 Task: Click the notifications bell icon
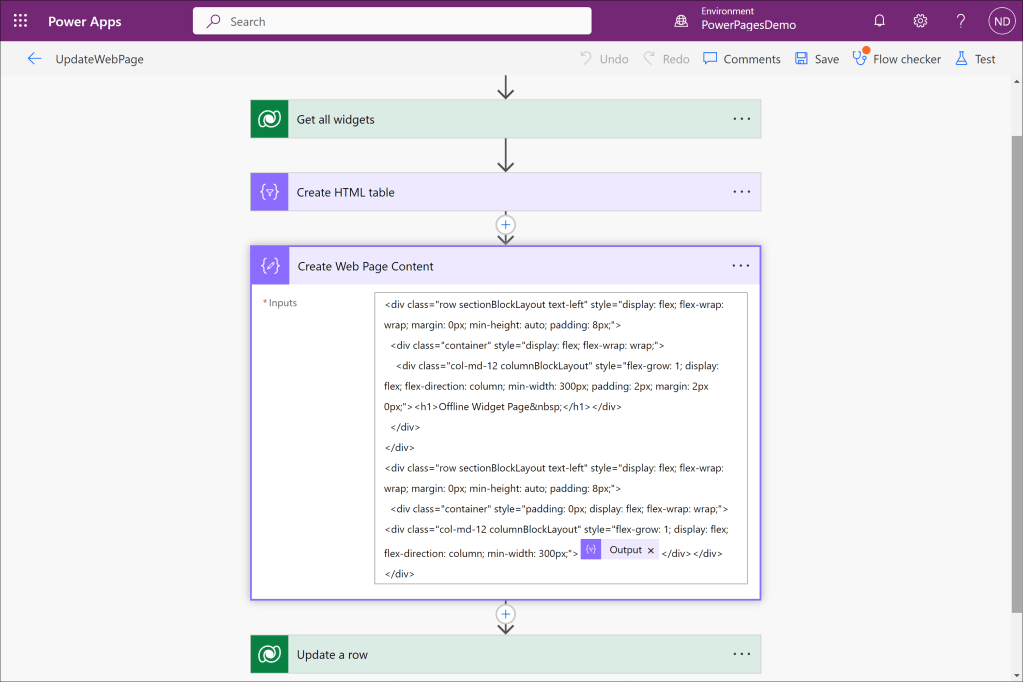tap(879, 21)
